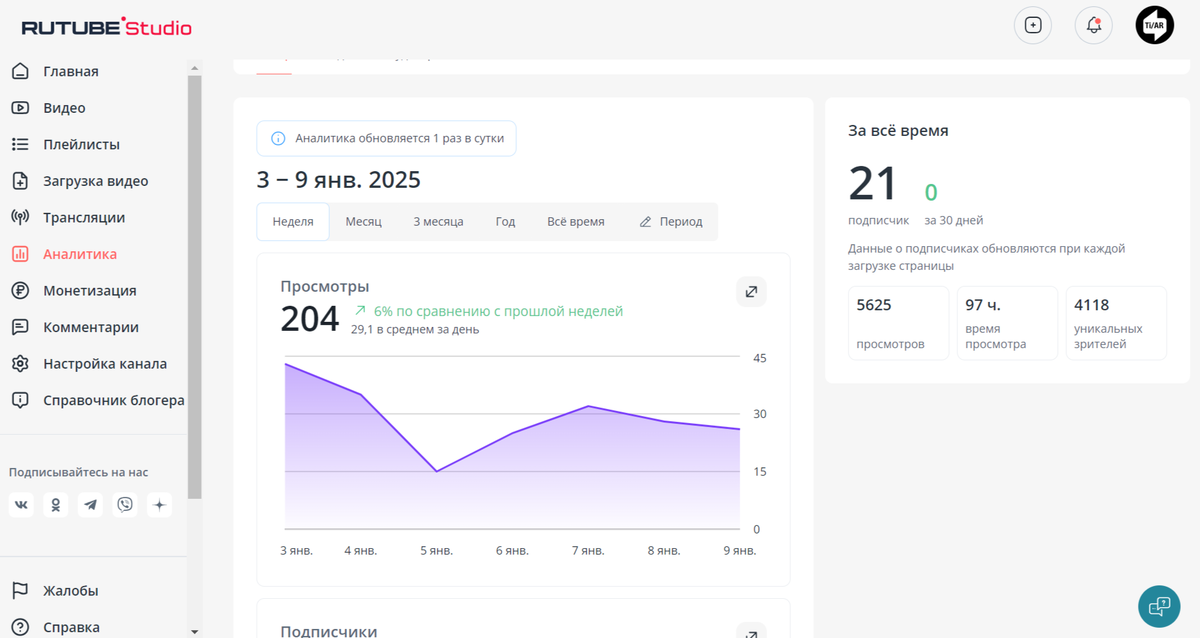
Task: Click the Загрузка видео upload icon
Action: [x=20, y=181]
